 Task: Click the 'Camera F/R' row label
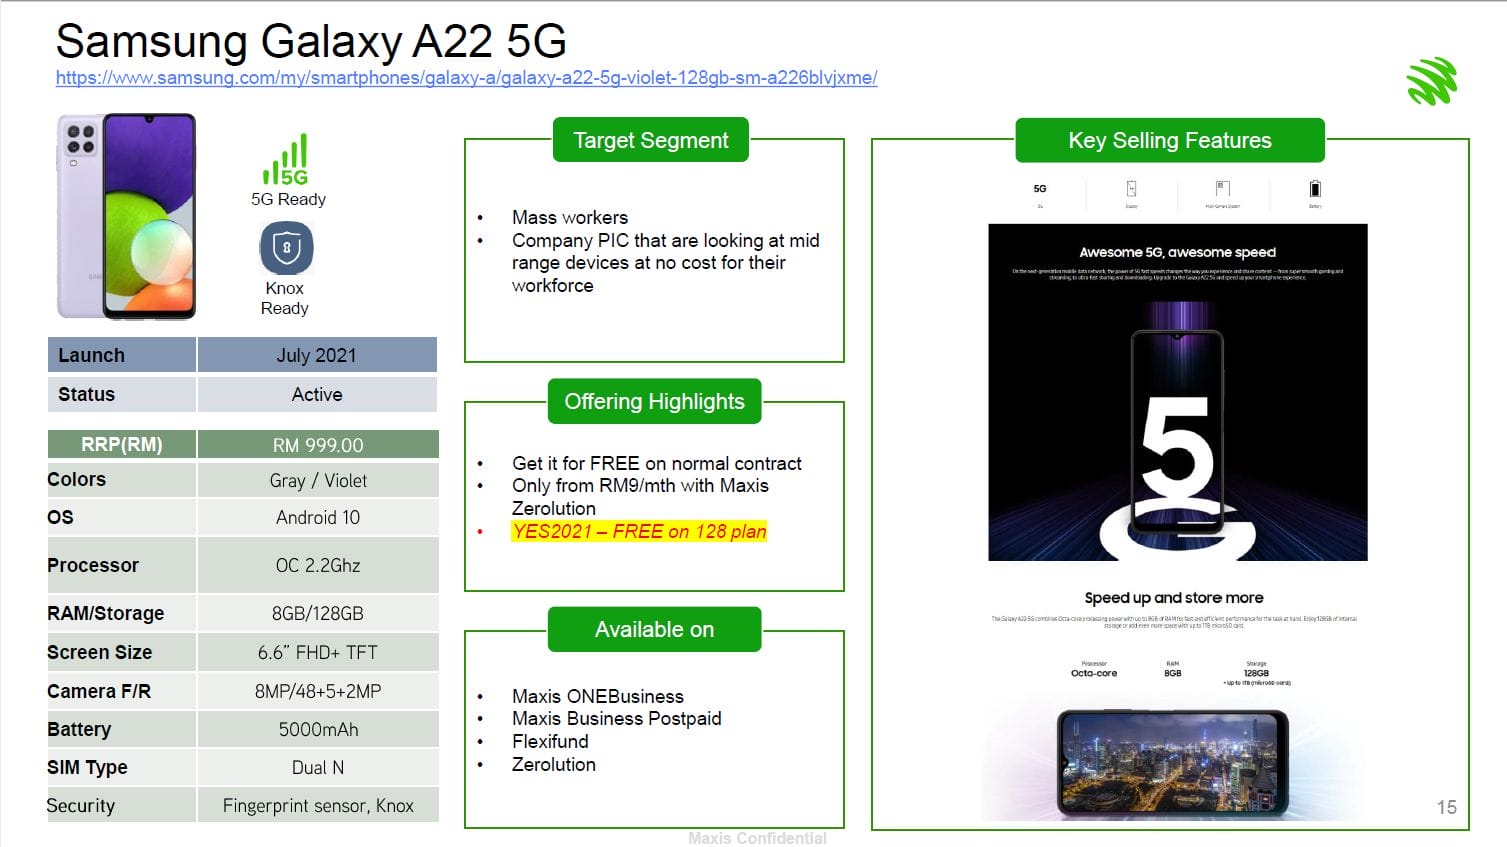[x=121, y=691]
